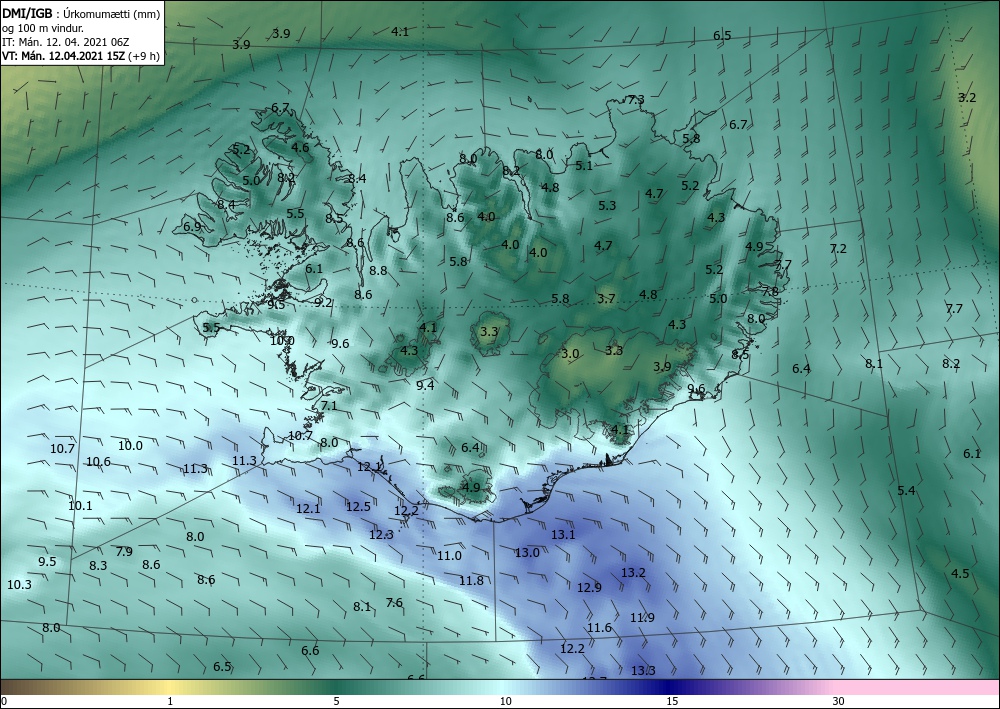The height and width of the screenshot is (709, 1000).
Task: Click the map value '3.2'
Action: (967, 98)
